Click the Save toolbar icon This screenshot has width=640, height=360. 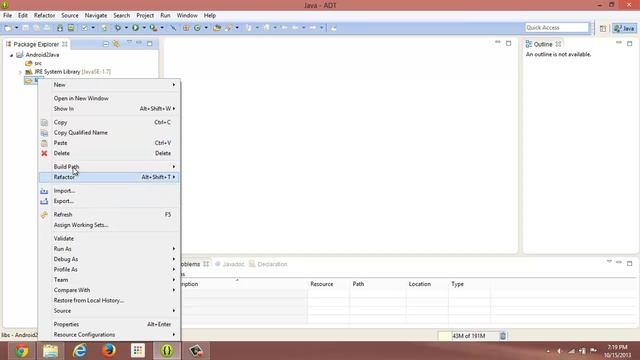(x=25, y=28)
